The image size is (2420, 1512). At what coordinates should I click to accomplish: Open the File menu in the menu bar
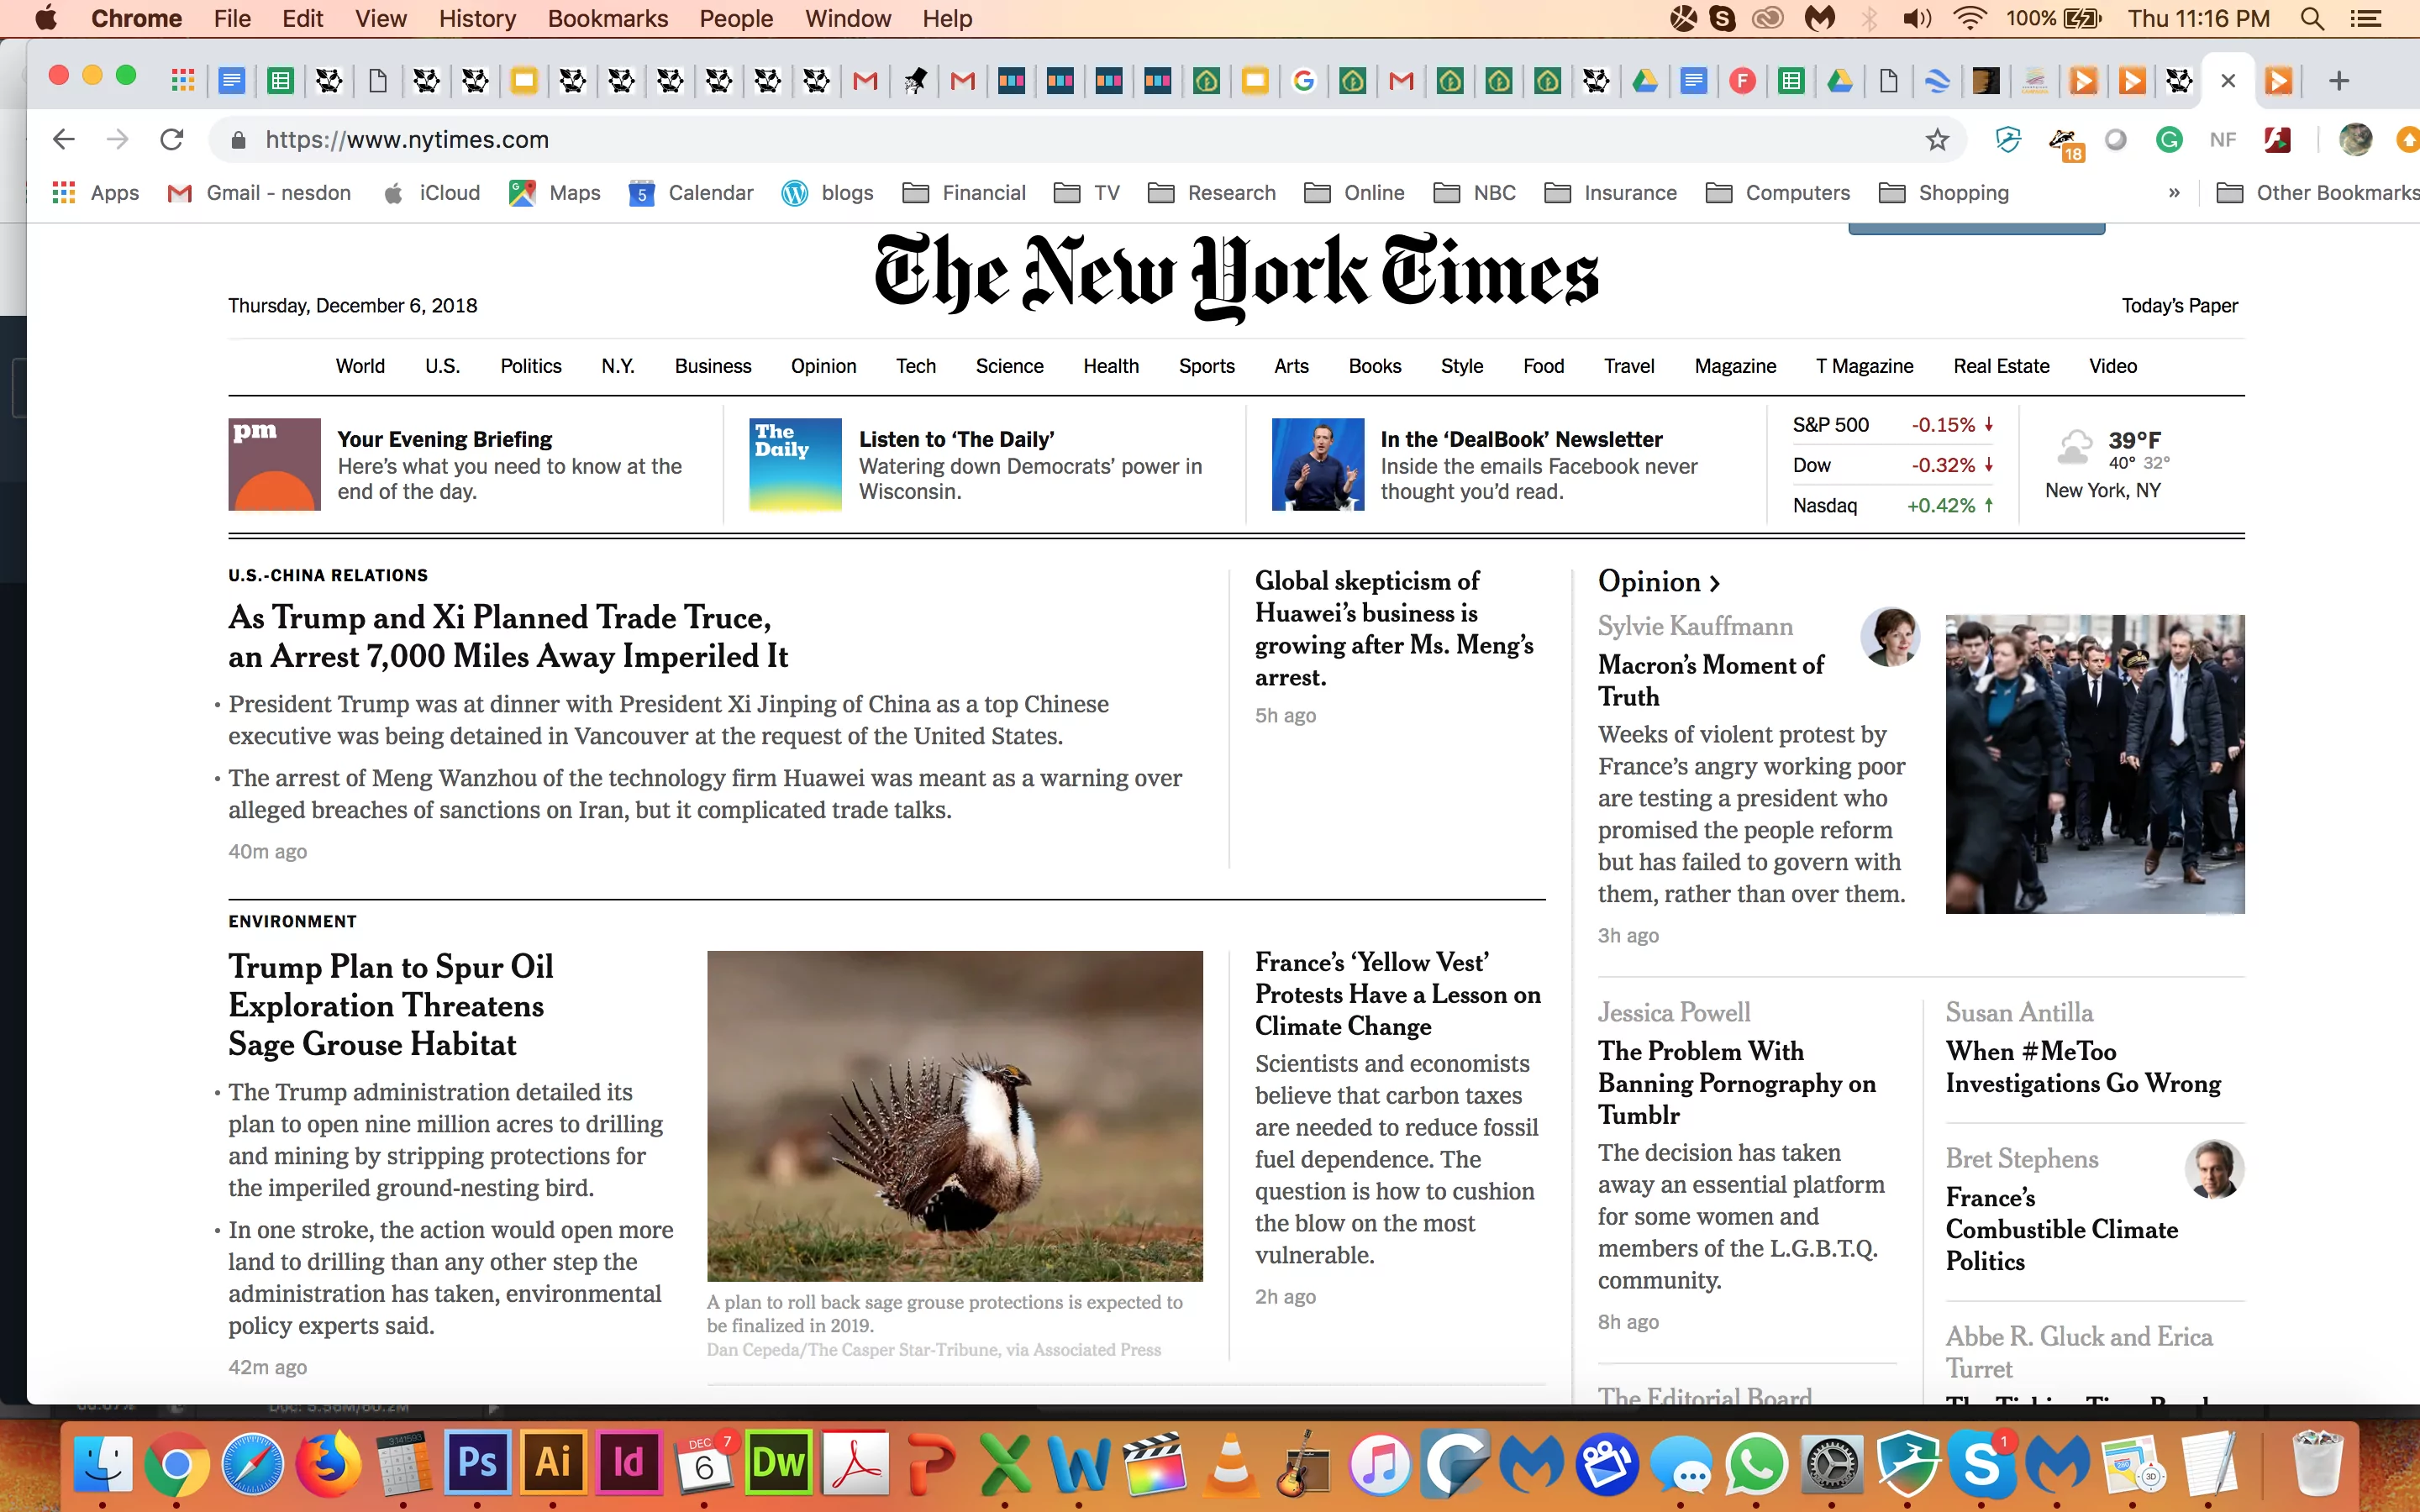point(232,19)
